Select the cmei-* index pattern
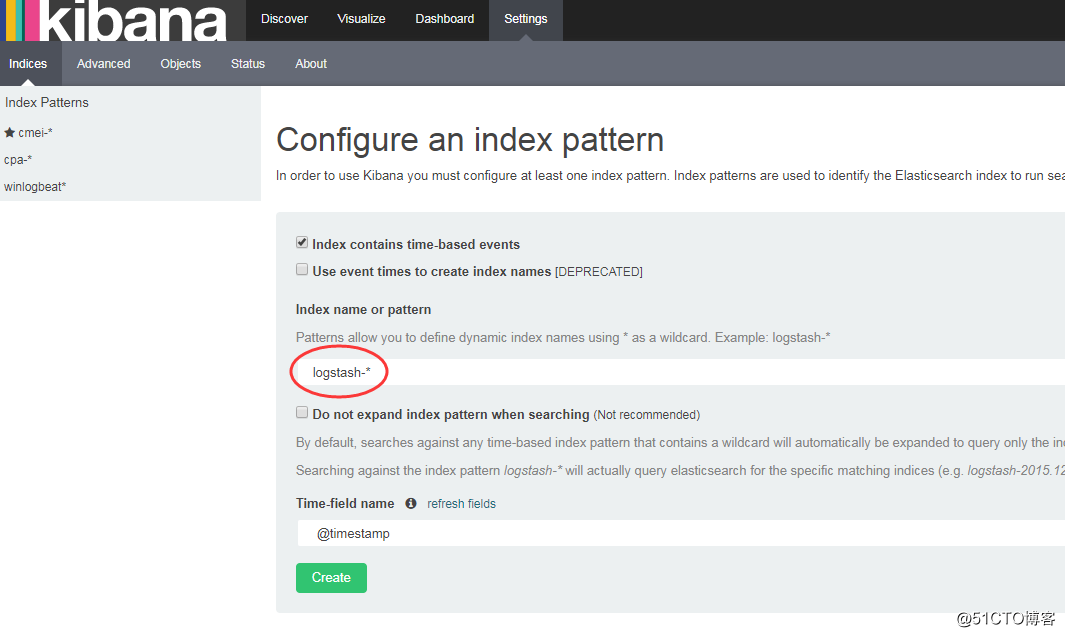 coord(35,132)
